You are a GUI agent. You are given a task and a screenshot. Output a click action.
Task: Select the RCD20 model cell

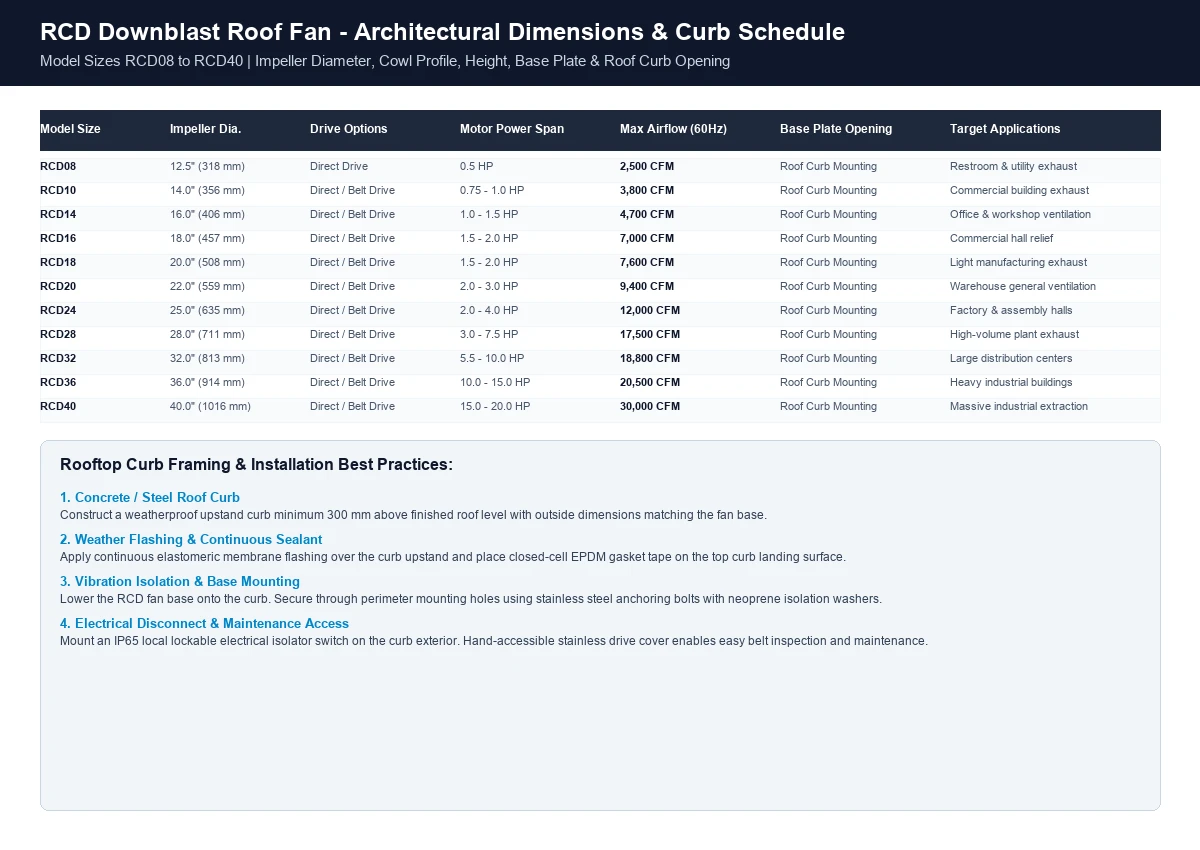tap(58, 286)
